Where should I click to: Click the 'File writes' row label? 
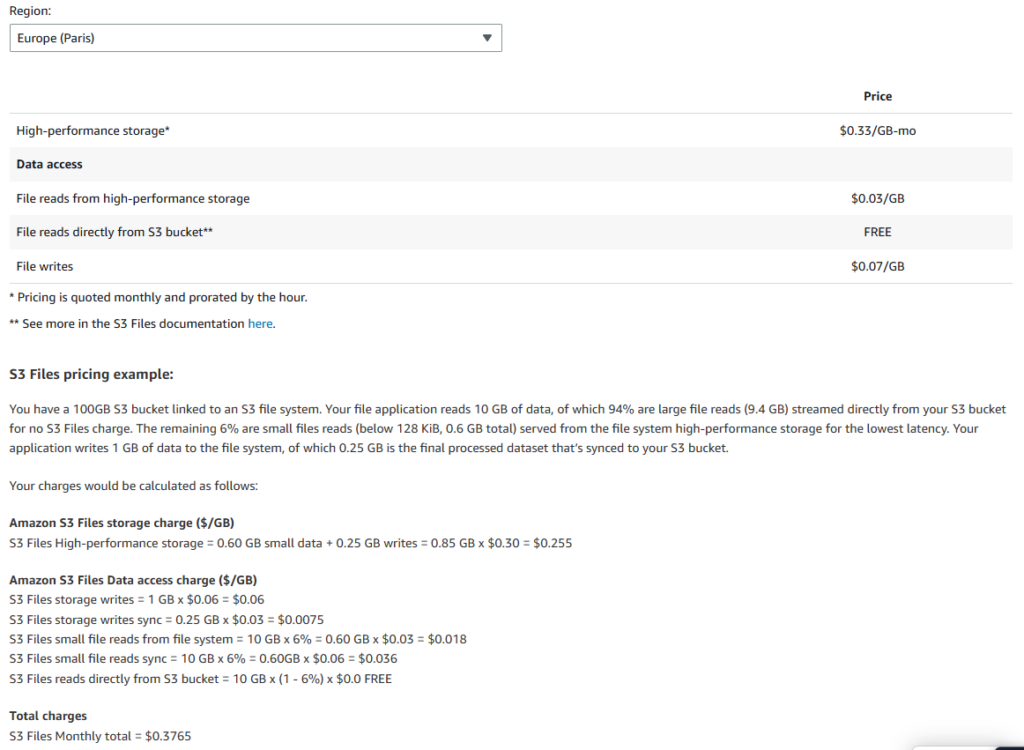[x=44, y=266]
